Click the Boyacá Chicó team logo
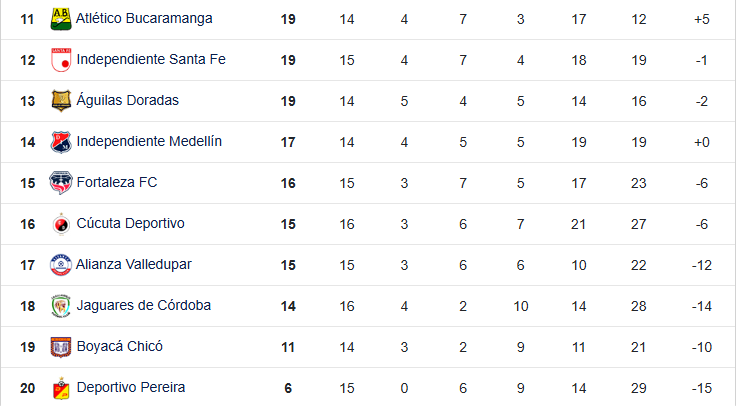Image resolution: width=737 pixels, height=406 pixels. pos(61,347)
